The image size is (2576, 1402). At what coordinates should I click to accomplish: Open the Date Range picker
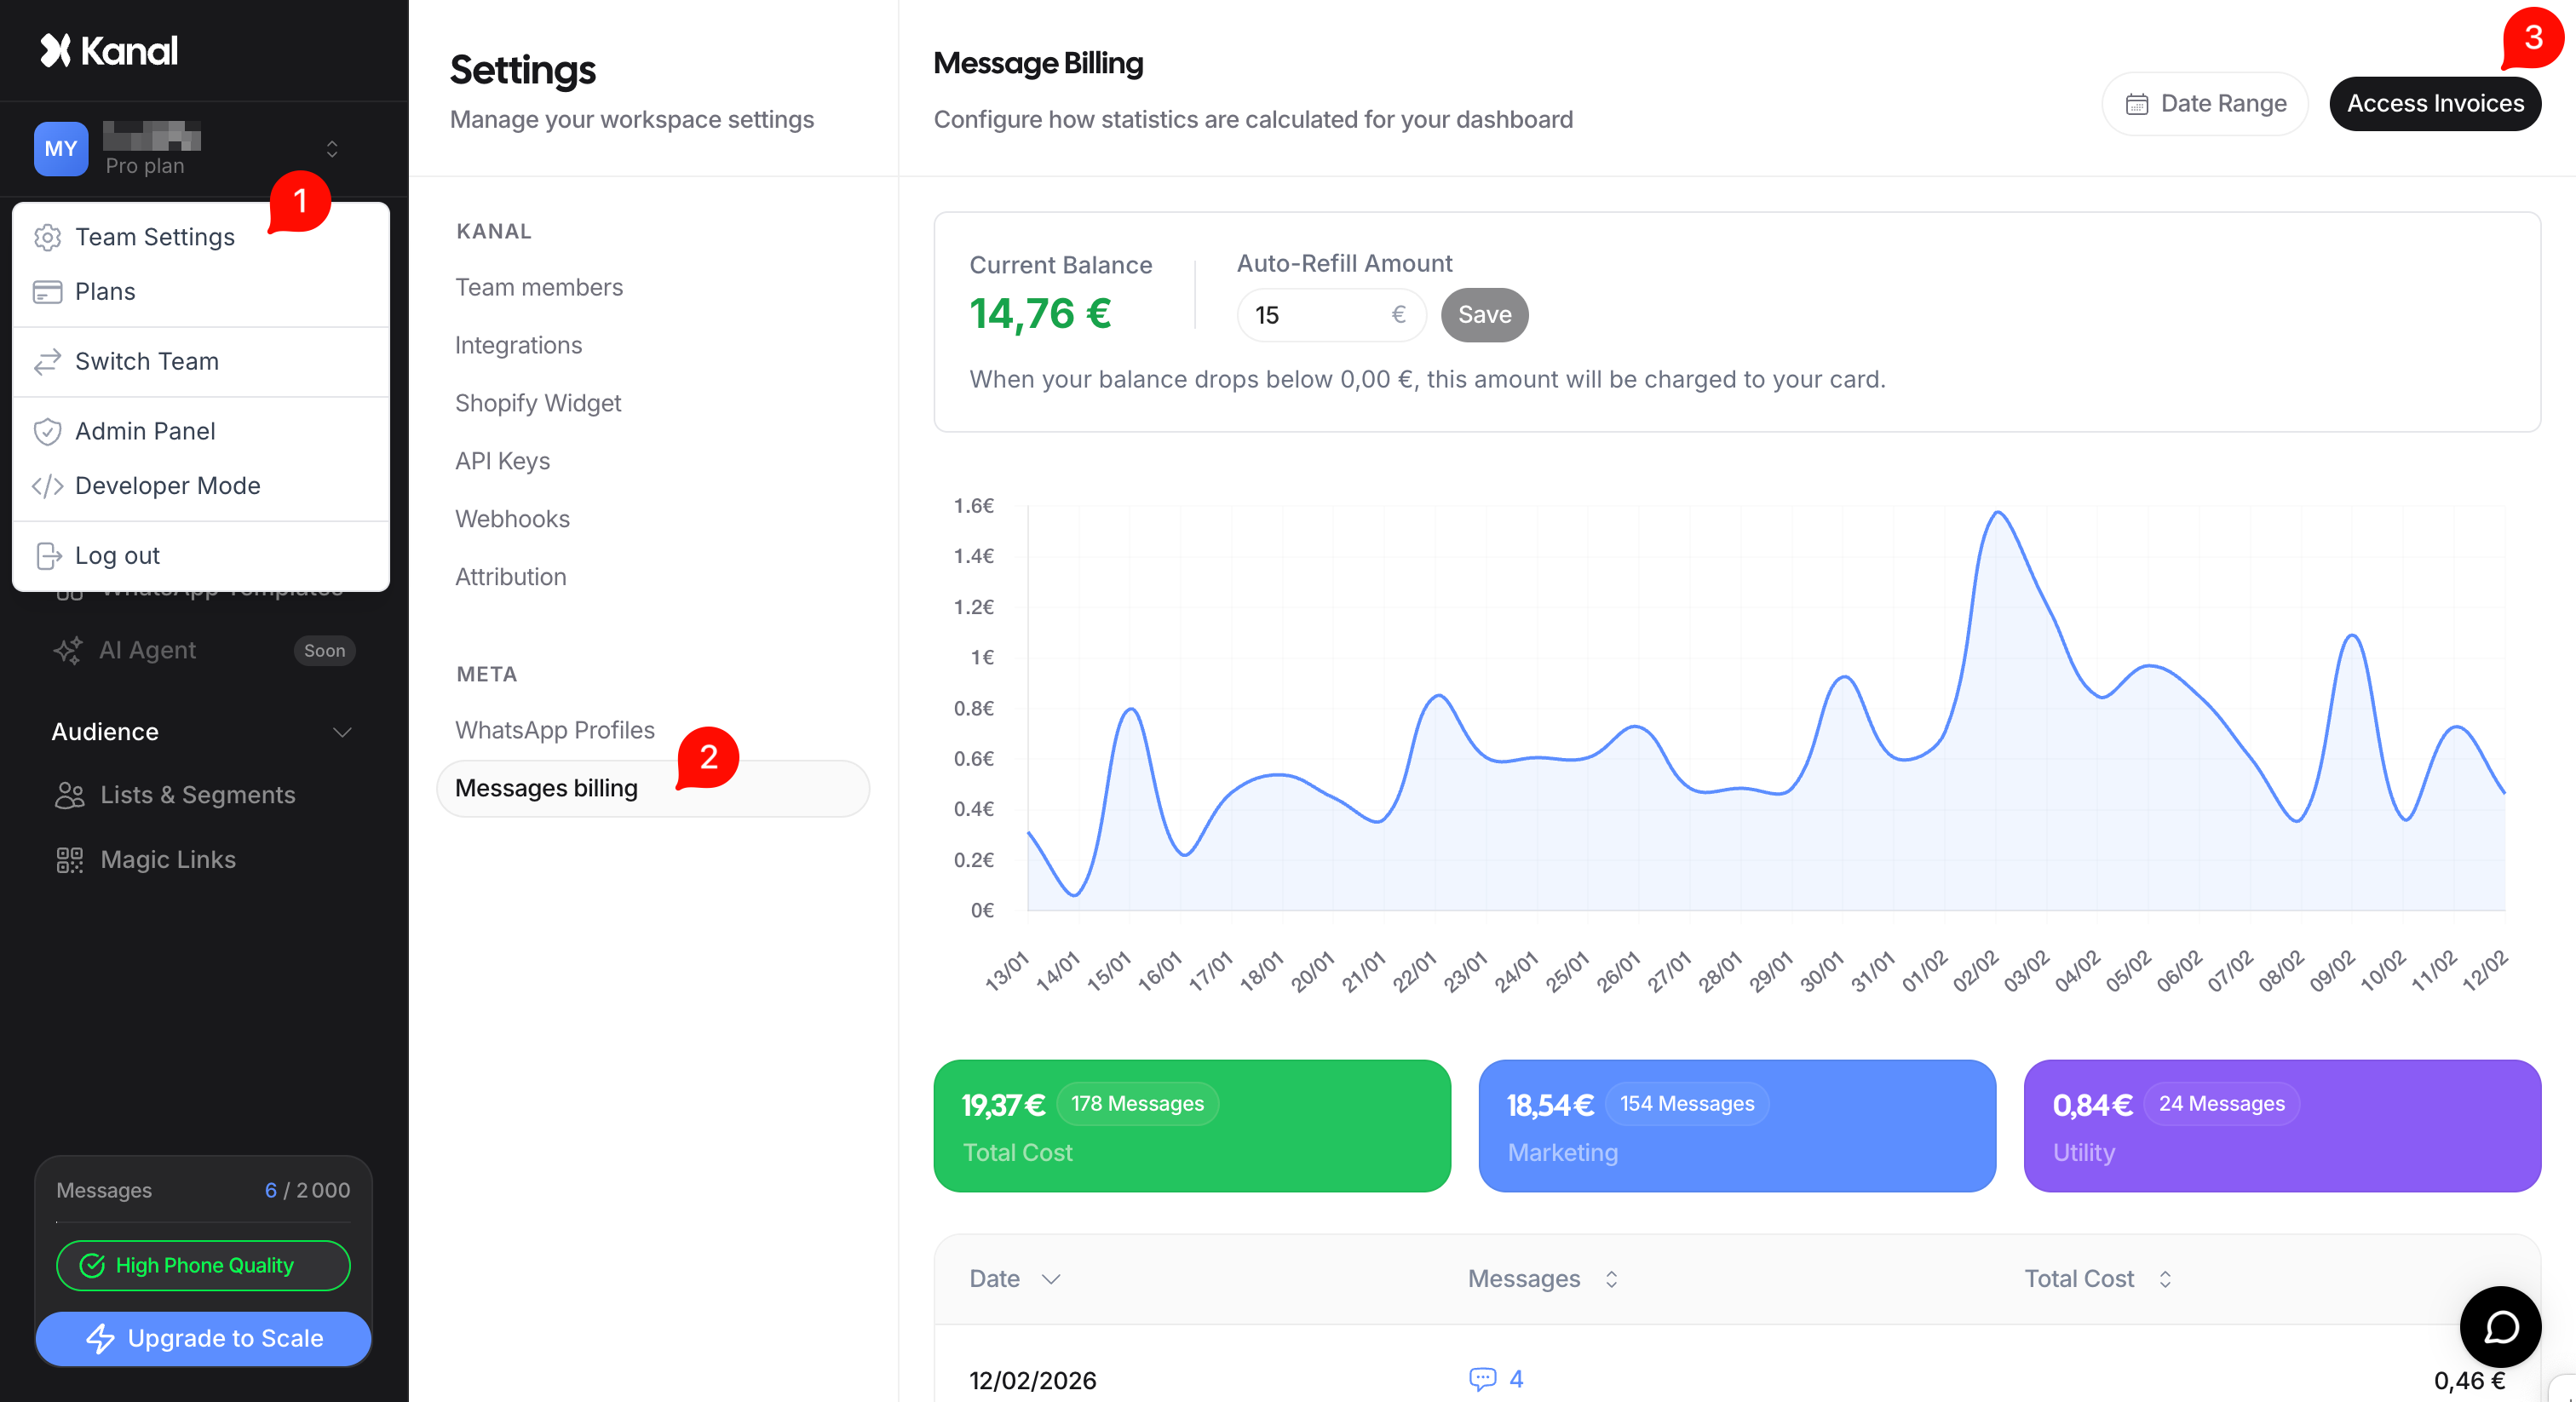tap(2205, 104)
